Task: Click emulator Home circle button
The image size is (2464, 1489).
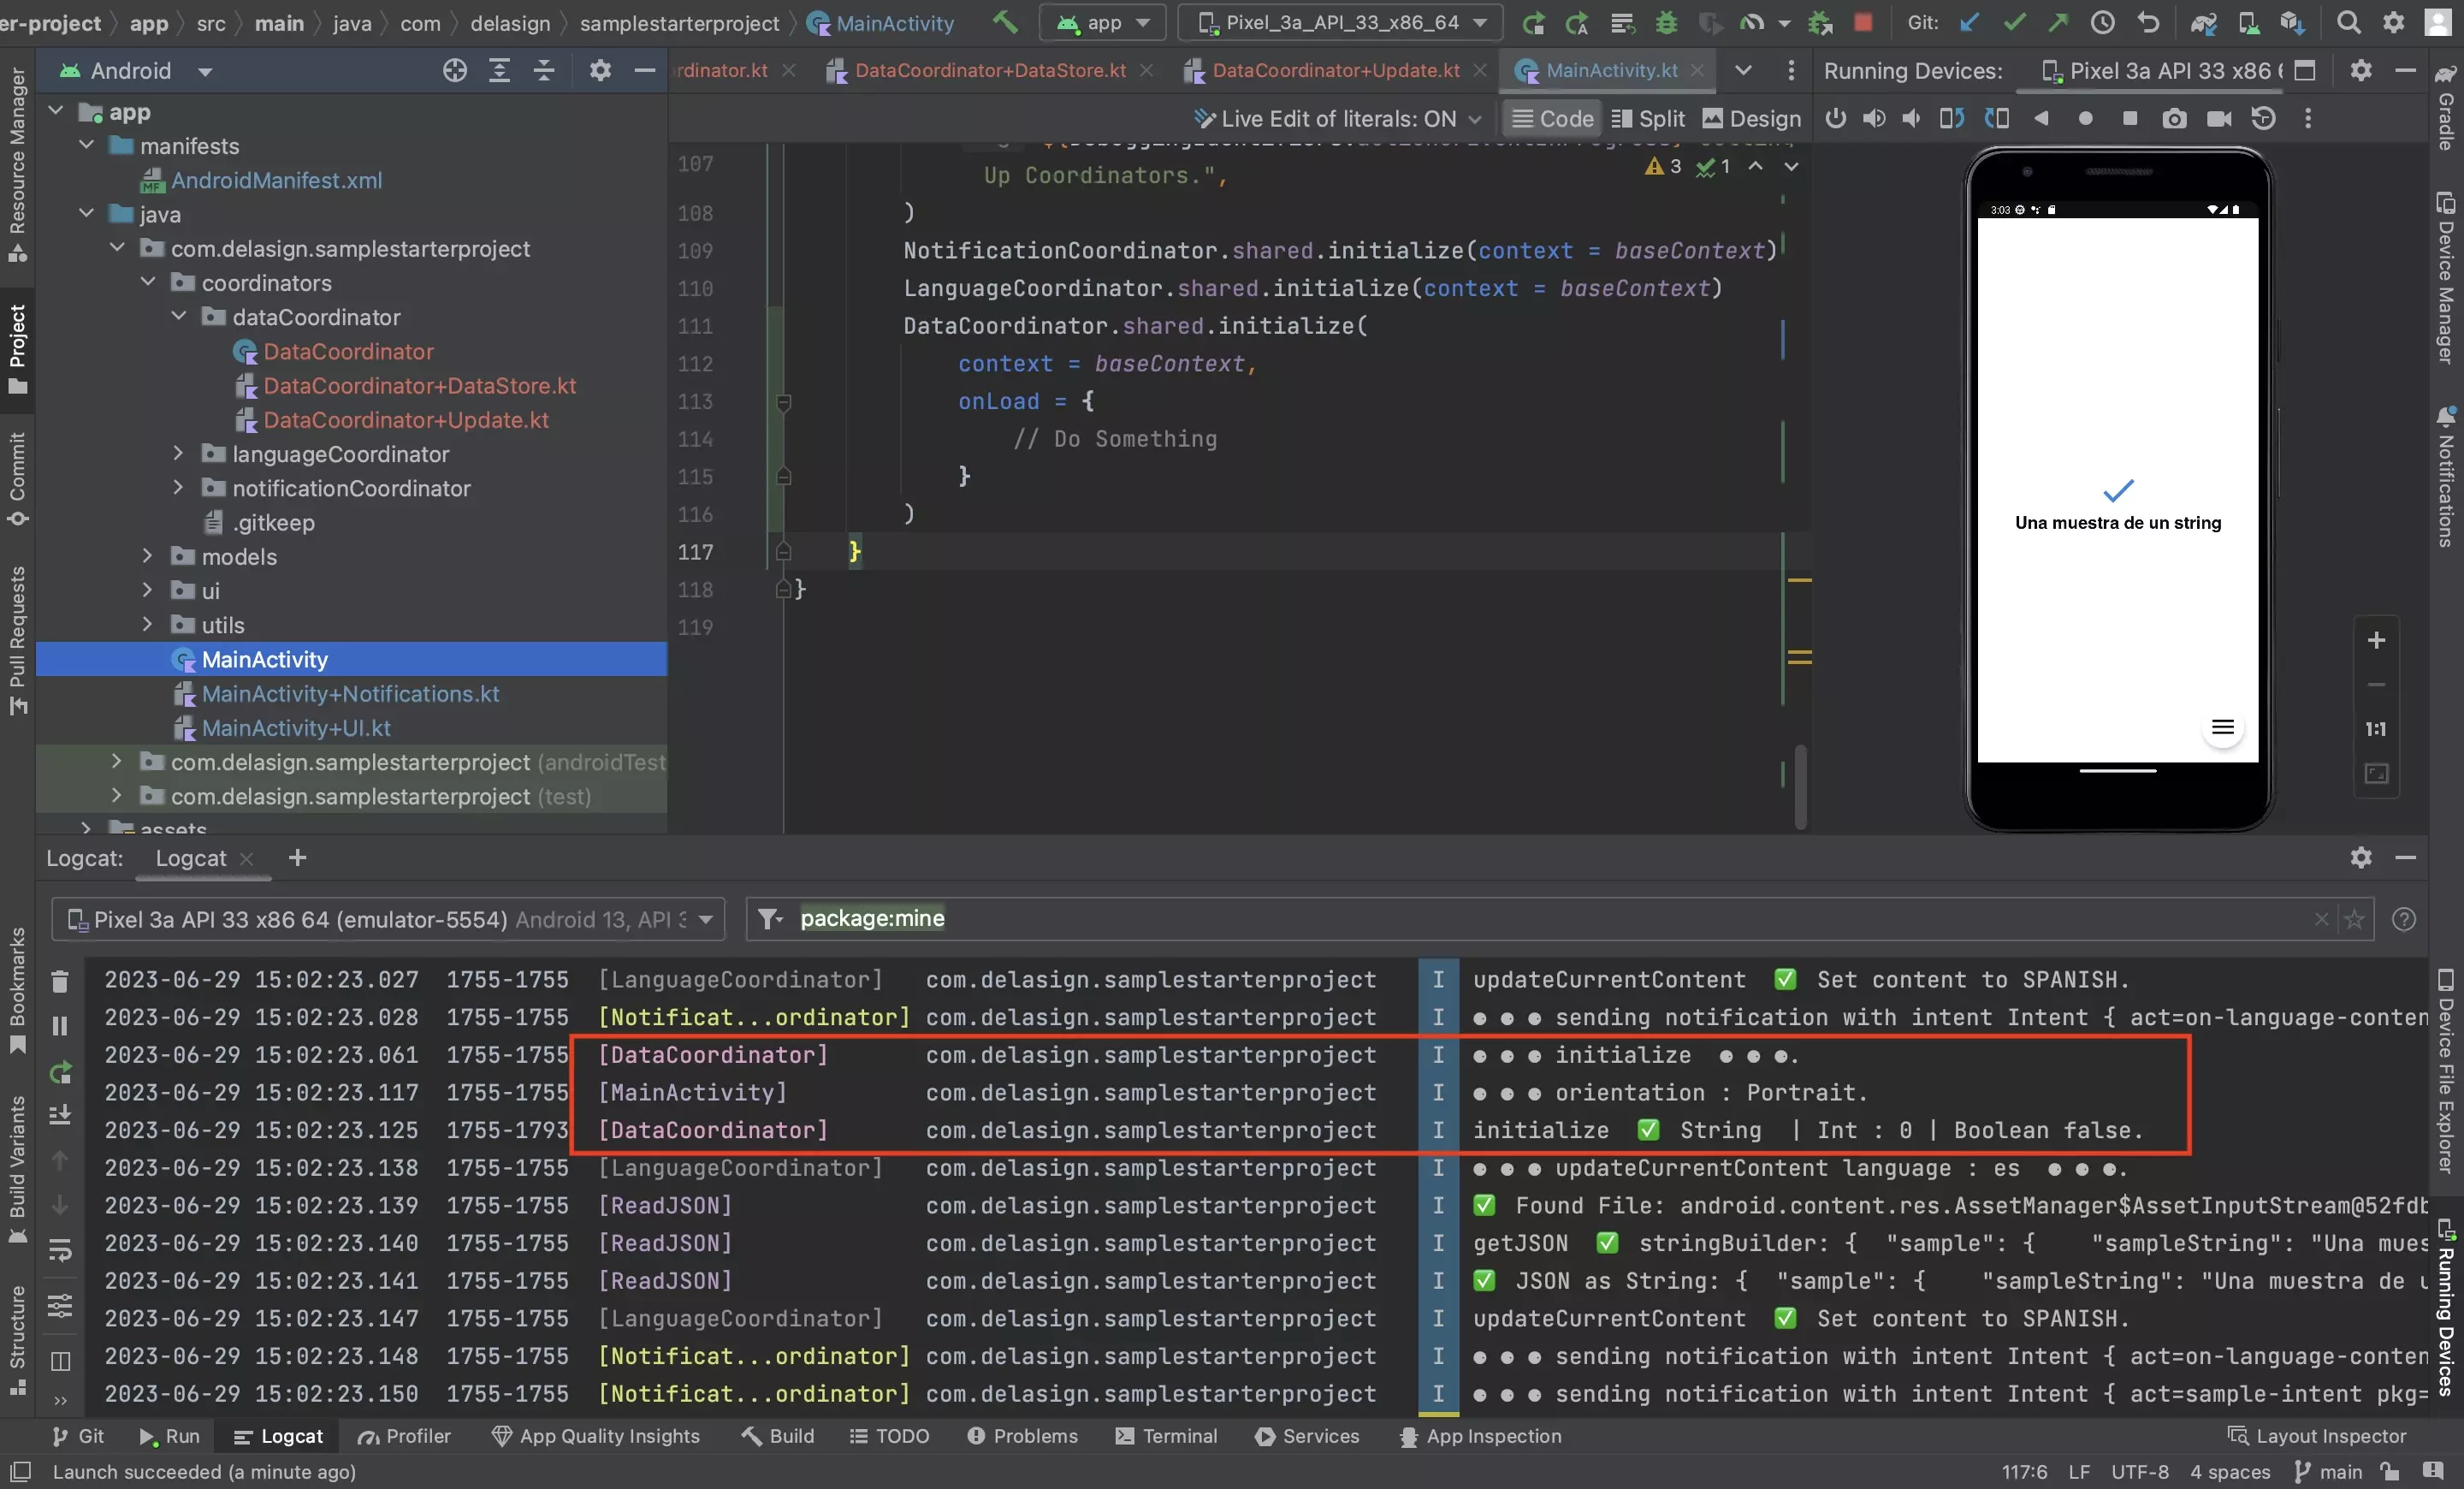Action: [x=2085, y=119]
